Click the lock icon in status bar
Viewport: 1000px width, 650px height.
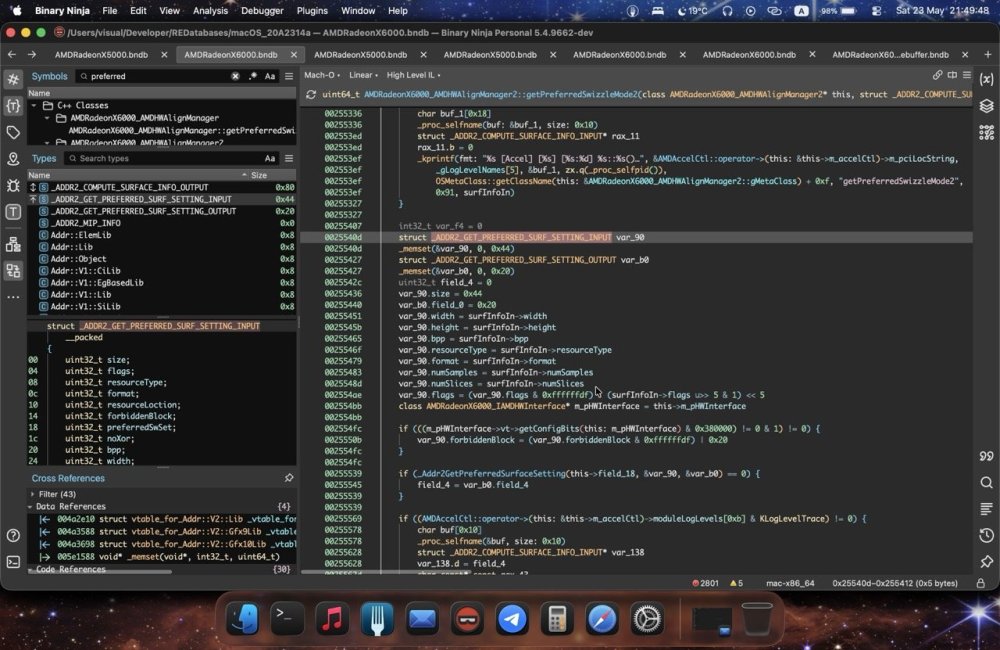[x=980, y=583]
